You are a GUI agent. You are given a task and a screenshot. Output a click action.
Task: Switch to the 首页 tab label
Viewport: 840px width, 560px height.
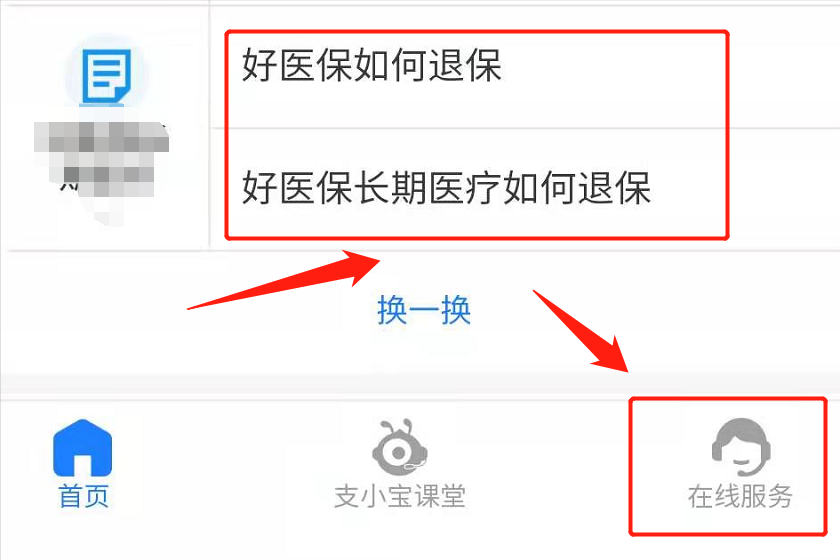84,496
